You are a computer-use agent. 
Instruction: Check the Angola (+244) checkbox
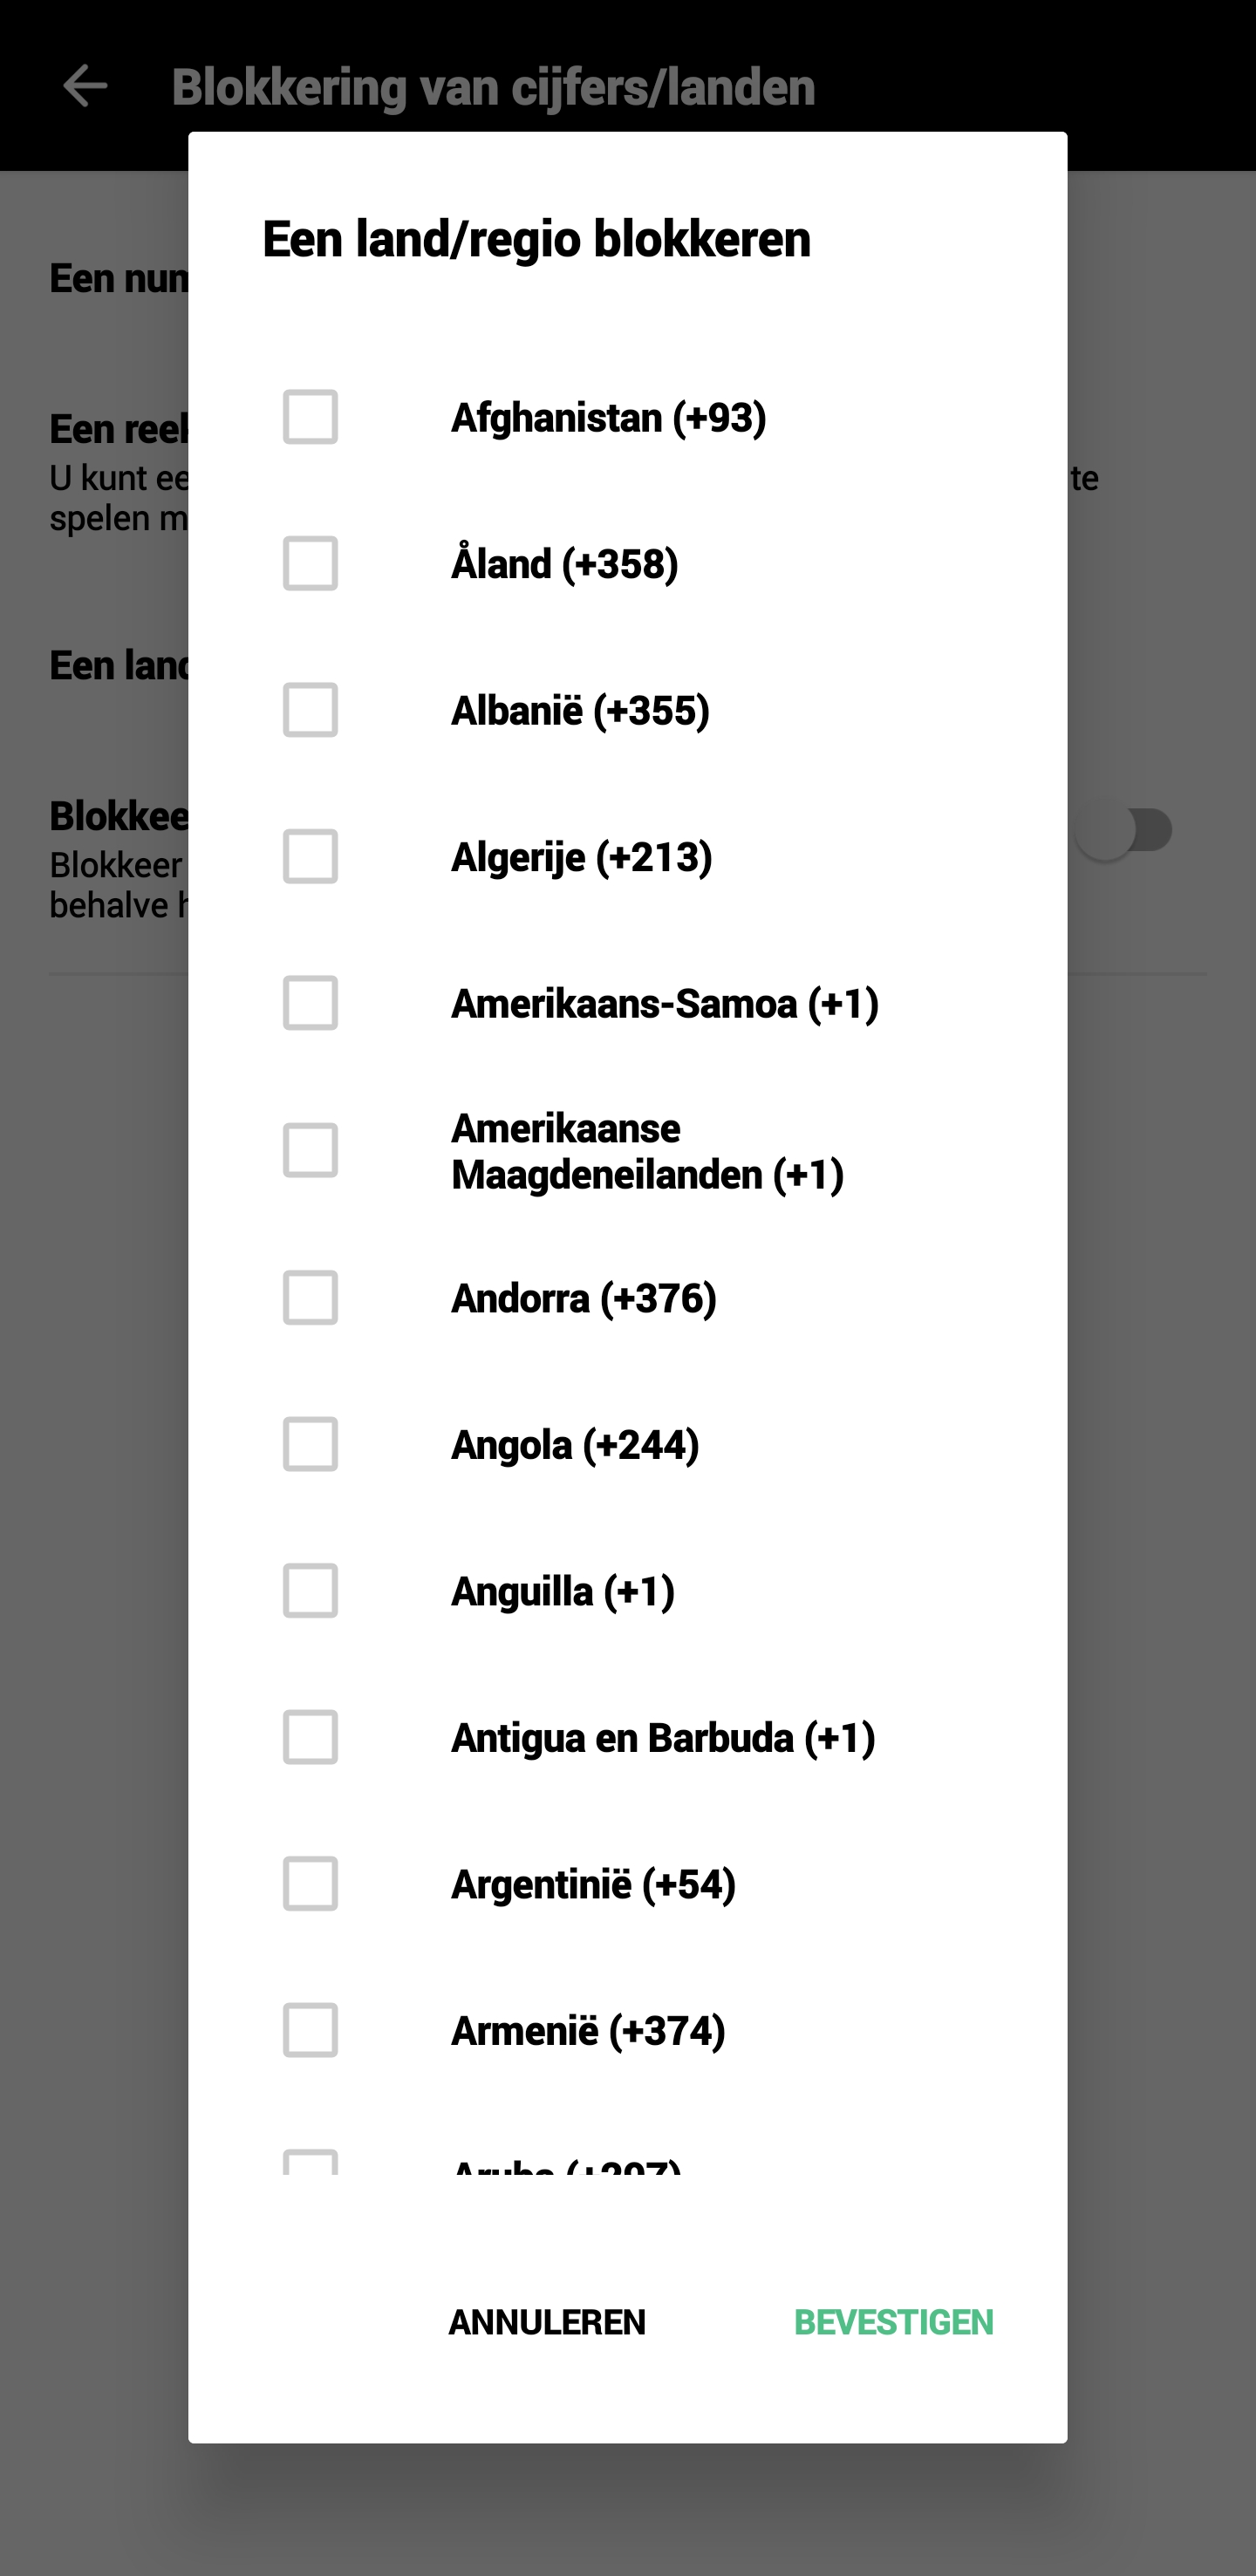coord(310,1444)
